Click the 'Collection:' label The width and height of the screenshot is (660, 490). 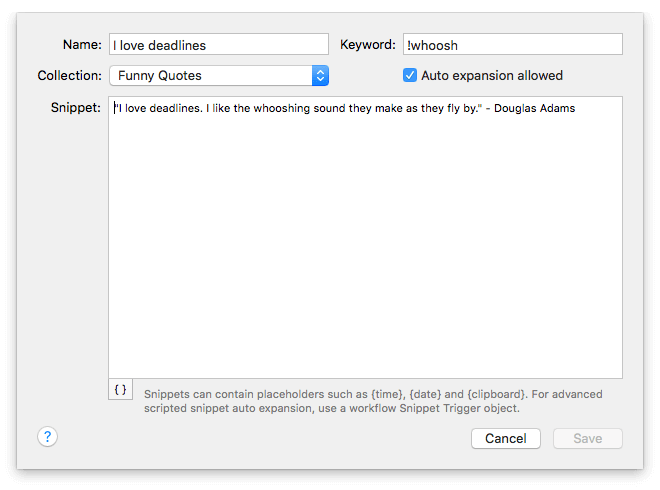[69, 75]
